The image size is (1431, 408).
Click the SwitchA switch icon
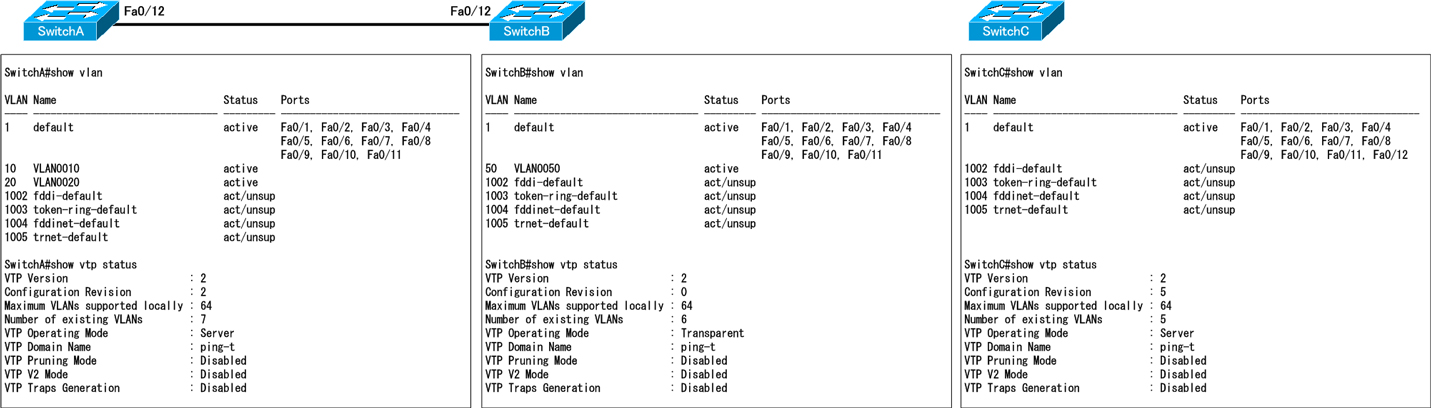(64, 20)
